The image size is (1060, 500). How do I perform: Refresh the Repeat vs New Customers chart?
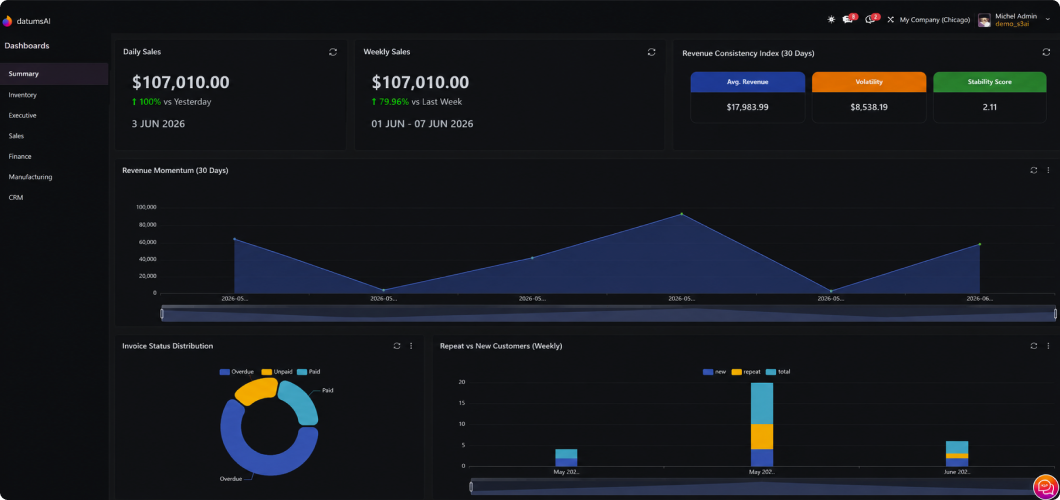pyautogui.click(x=1034, y=346)
